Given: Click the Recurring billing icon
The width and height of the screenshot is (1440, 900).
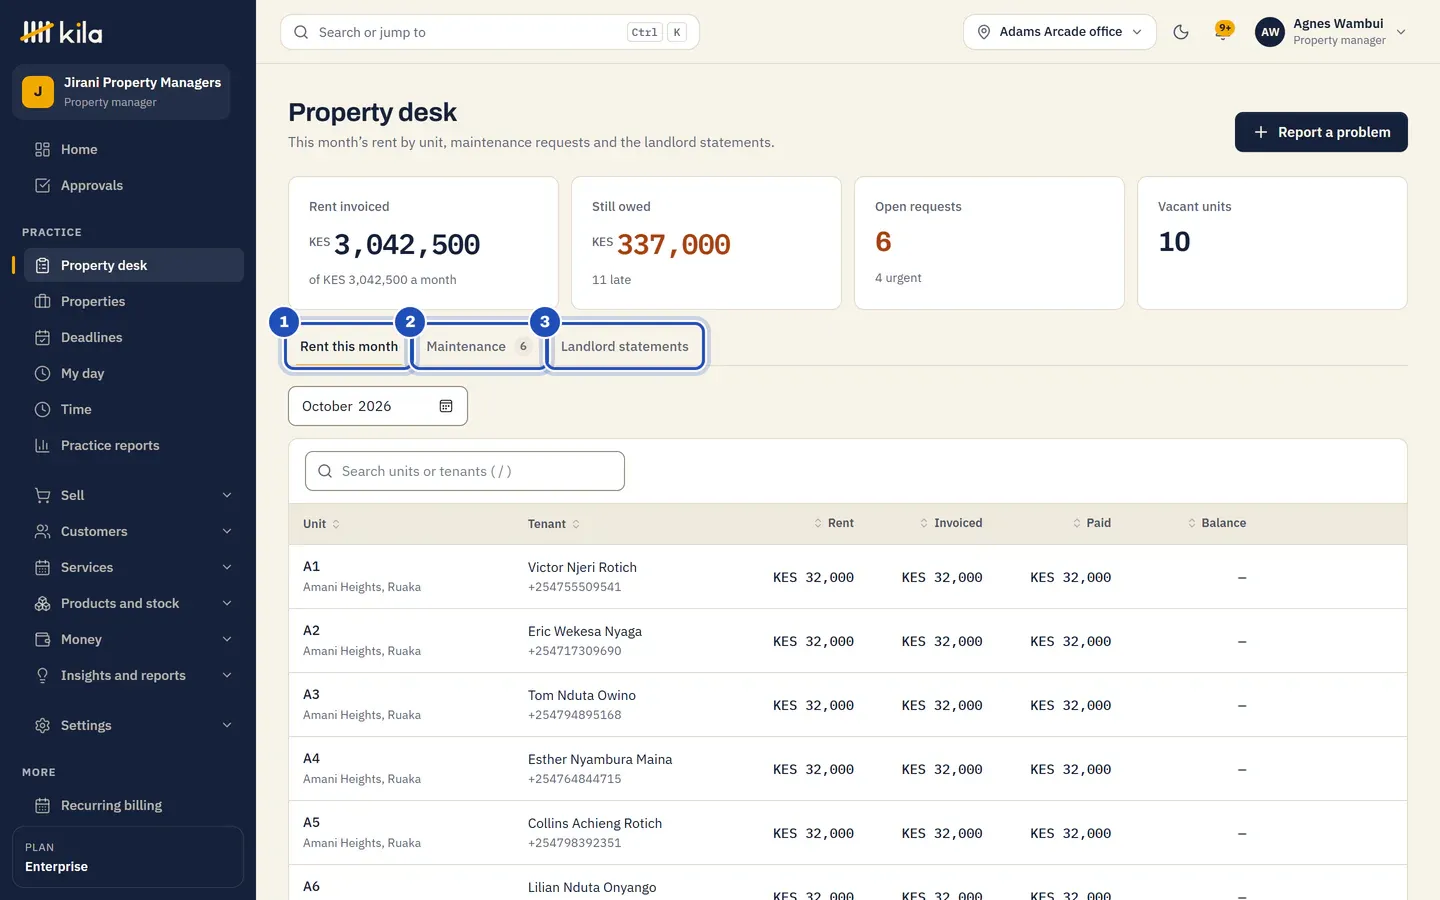Looking at the screenshot, I should click(x=42, y=805).
